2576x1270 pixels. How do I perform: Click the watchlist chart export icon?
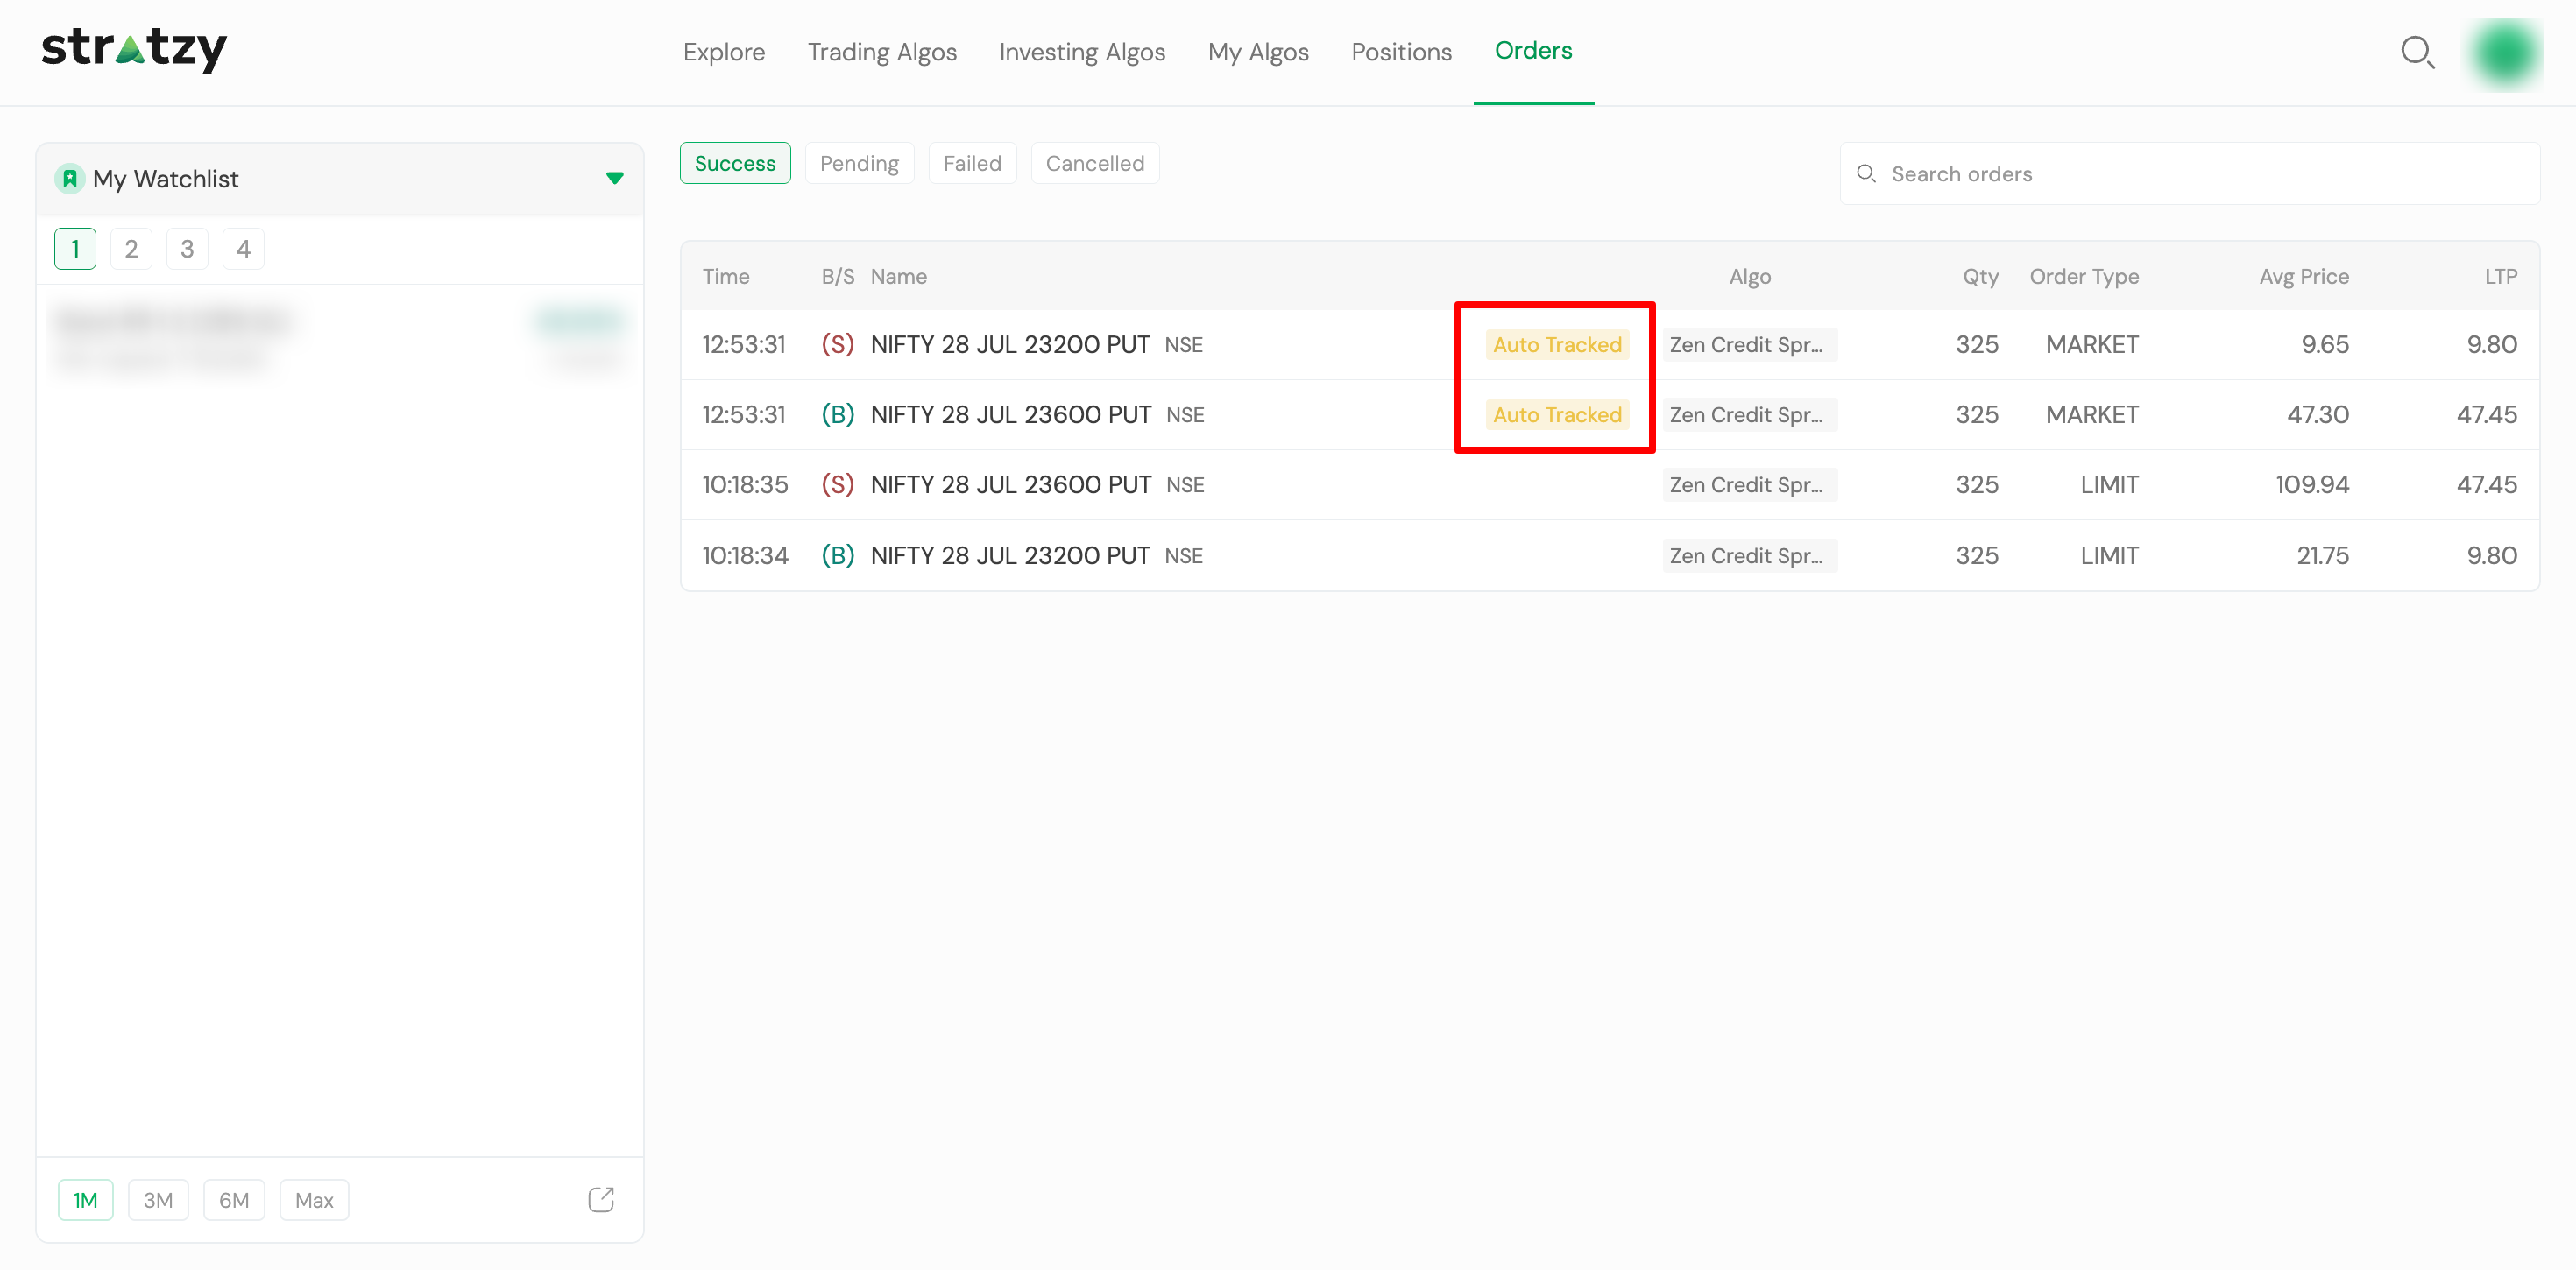tap(601, 1200)
